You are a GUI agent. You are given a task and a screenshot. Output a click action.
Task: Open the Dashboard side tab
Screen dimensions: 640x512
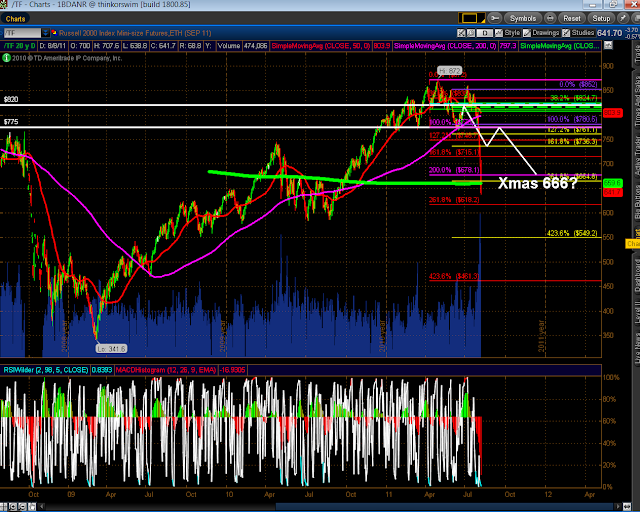tap(636, 275)
